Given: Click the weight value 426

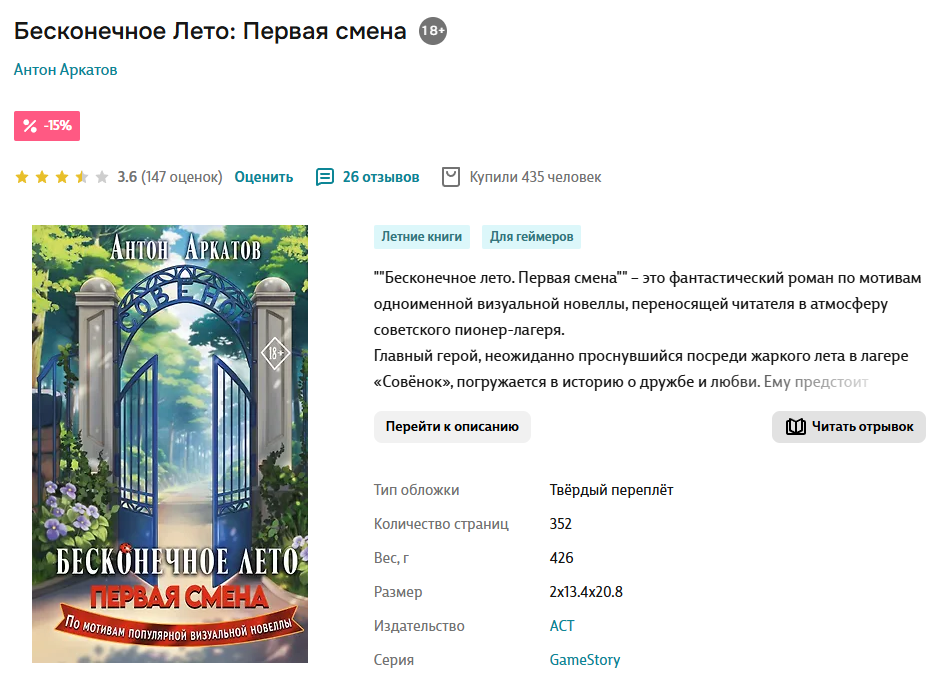Looking at the screenshot, I should [561, 557].
